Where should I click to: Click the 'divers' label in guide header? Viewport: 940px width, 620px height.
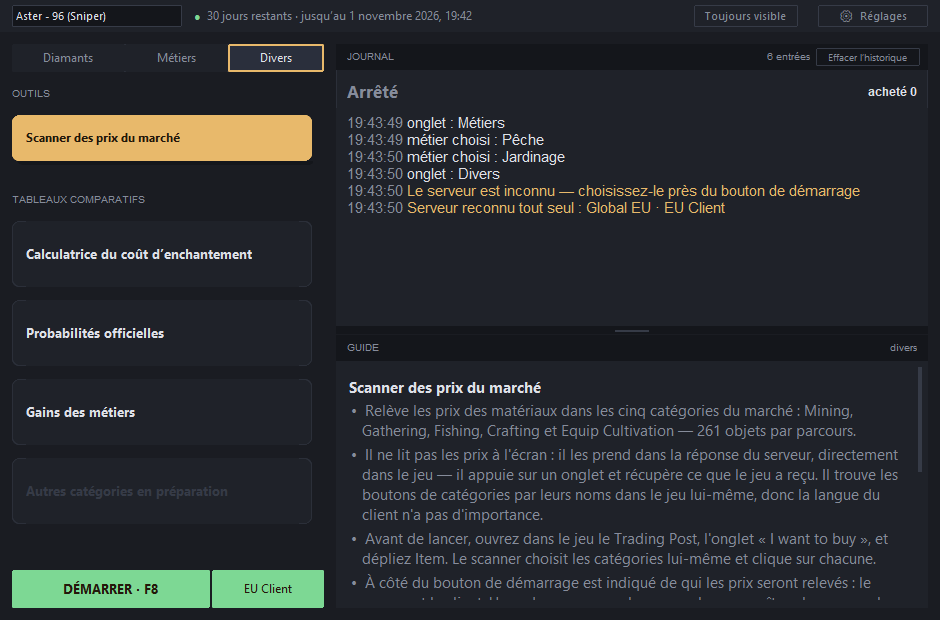pos(903,348)
